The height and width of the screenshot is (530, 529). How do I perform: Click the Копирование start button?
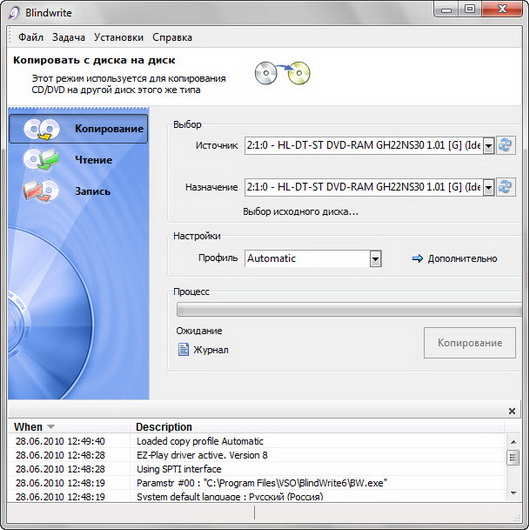pos(470,343)
